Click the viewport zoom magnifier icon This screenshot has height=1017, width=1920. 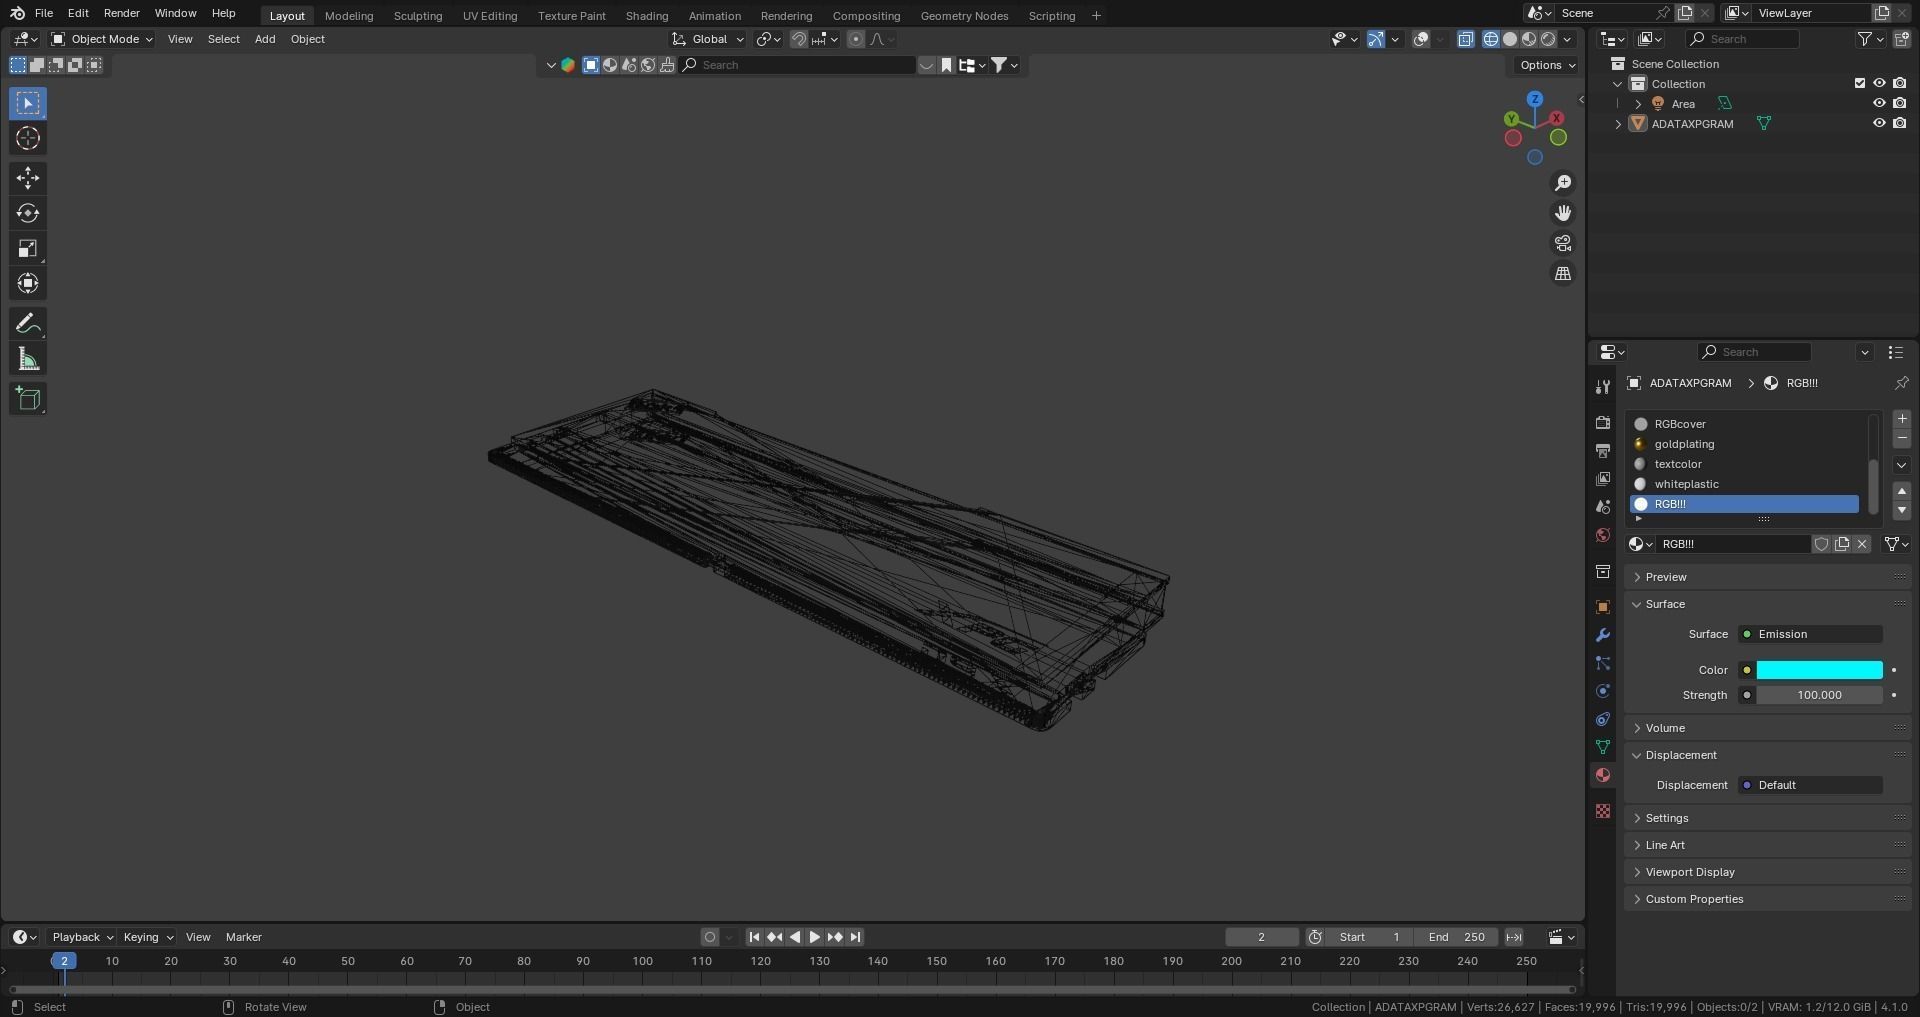tap(1562, 183)
